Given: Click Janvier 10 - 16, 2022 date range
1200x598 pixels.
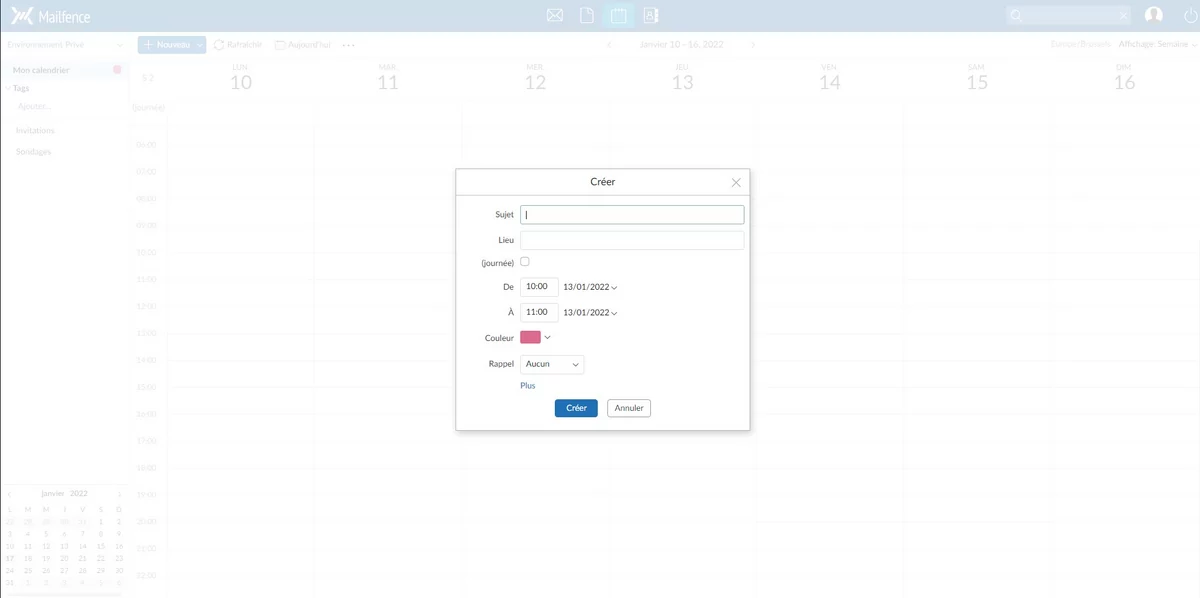Looking at the screenshot, I should 682,45.
